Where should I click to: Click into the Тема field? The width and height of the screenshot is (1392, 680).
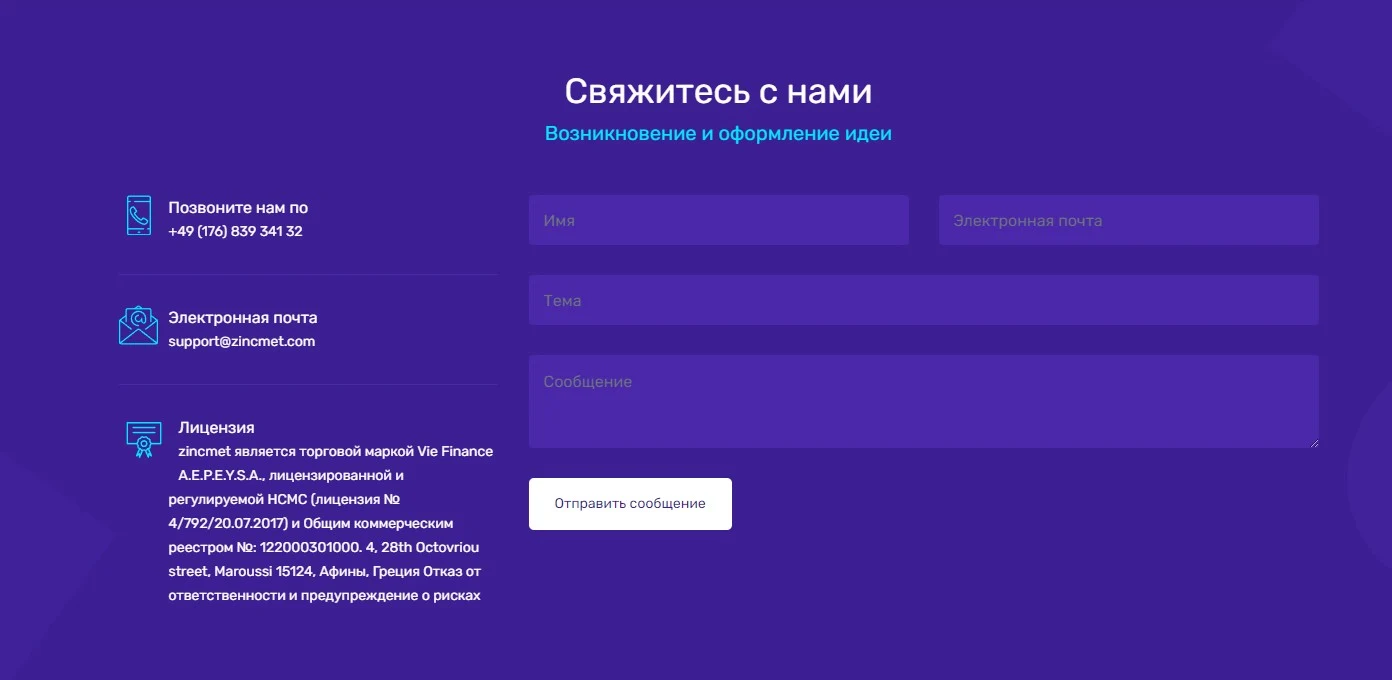923,300
